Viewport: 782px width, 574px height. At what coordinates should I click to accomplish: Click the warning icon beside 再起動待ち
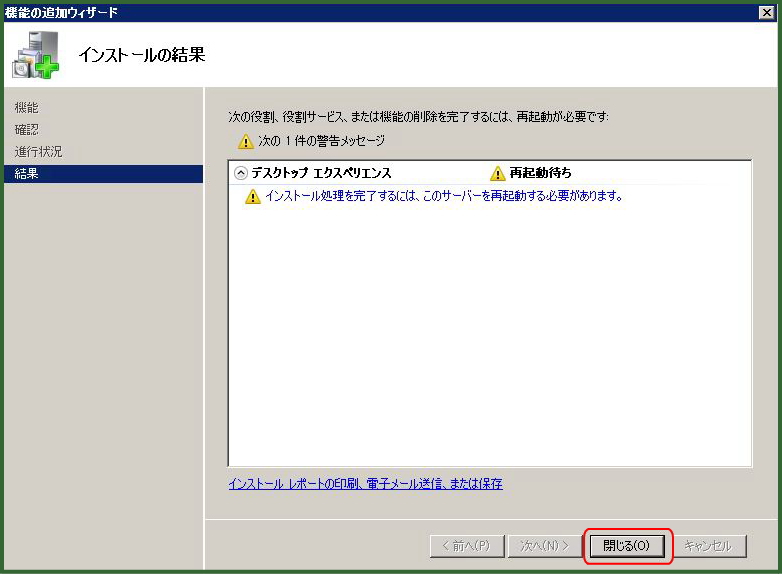tap(497, 173)
